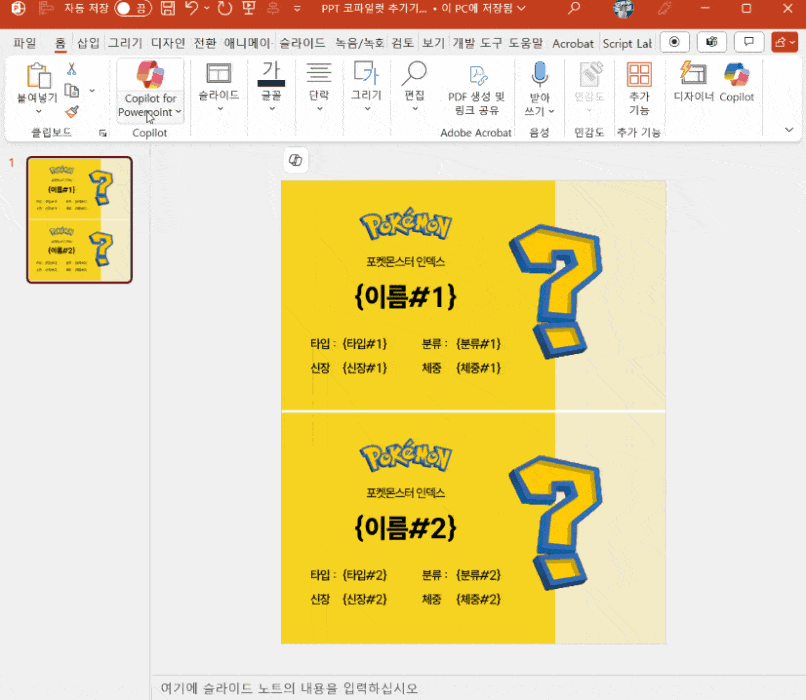Screen dimensions: 806x700
Task: Click the {분류#1} placeholder text
Action: pyautogui.click(x=478, y=343)
